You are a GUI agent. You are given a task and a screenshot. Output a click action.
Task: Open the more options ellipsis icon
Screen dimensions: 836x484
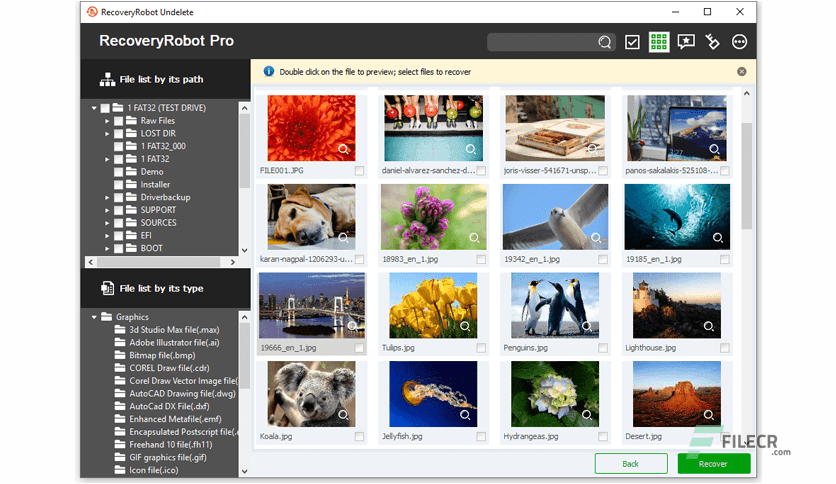pos(739,42)
